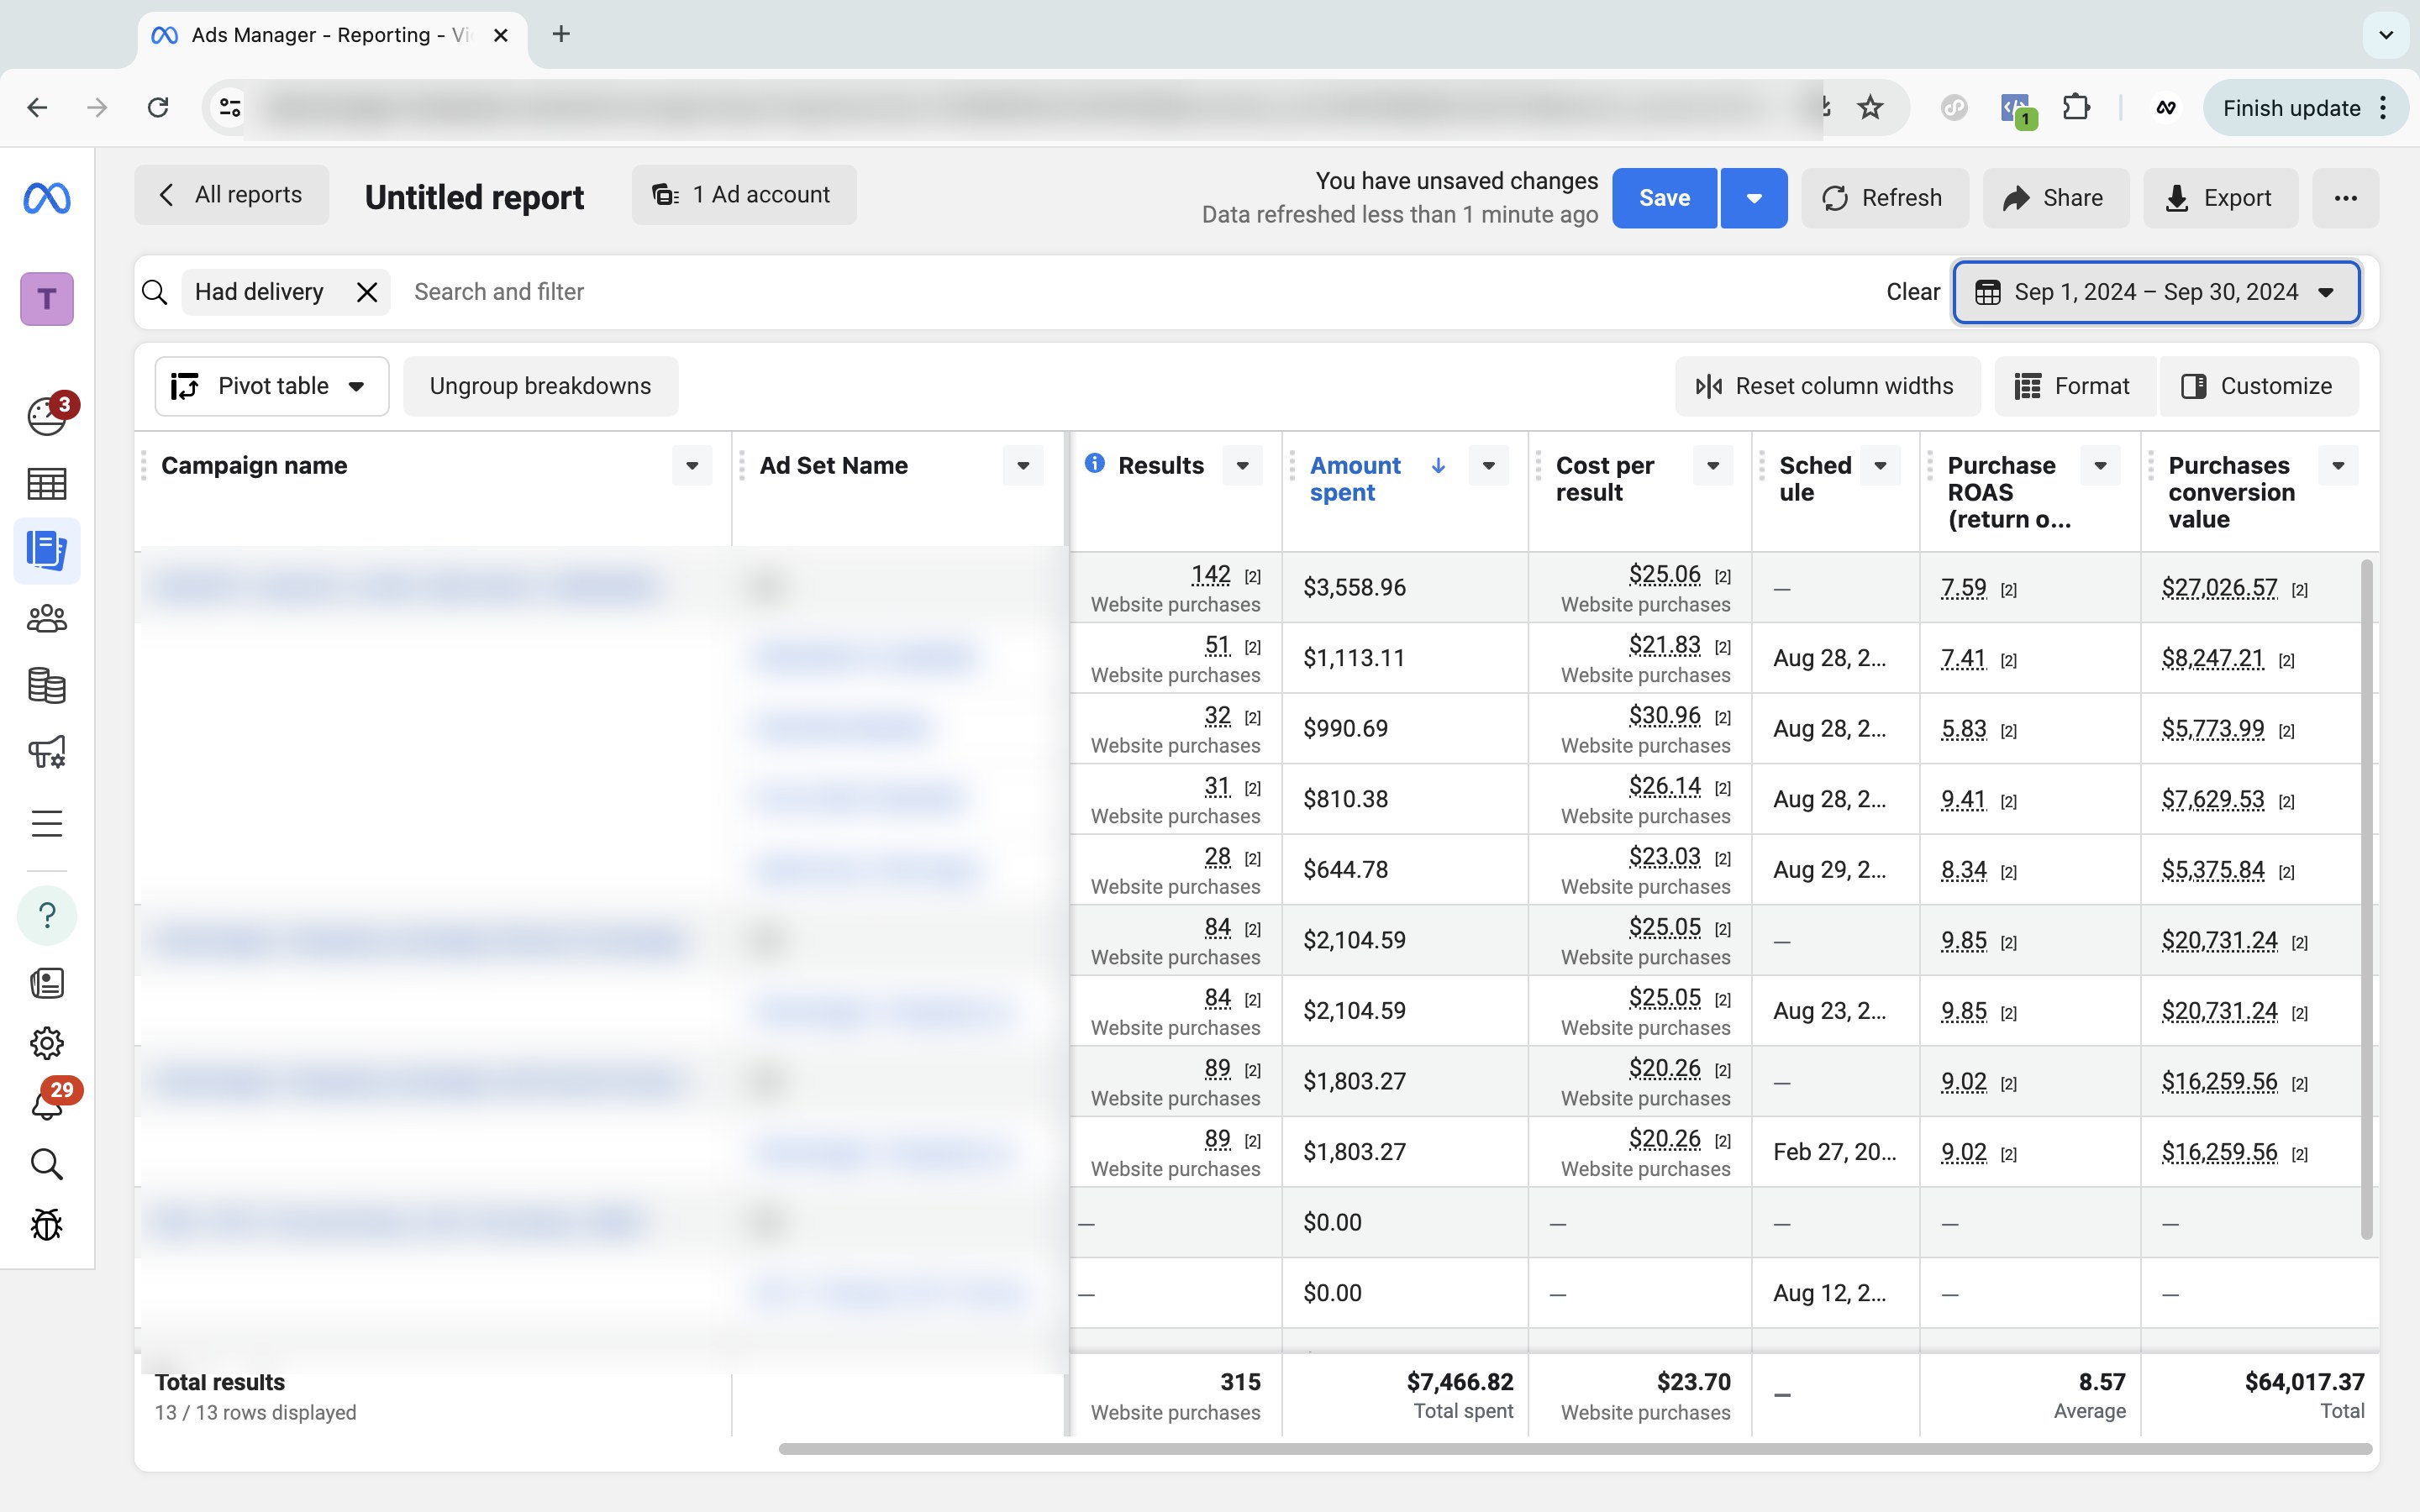Image resolution: width=2420 pixels, height=1512 pixels.
Task: Click the horizontal table scrollbar
Action: [x=1575, y=1449]
